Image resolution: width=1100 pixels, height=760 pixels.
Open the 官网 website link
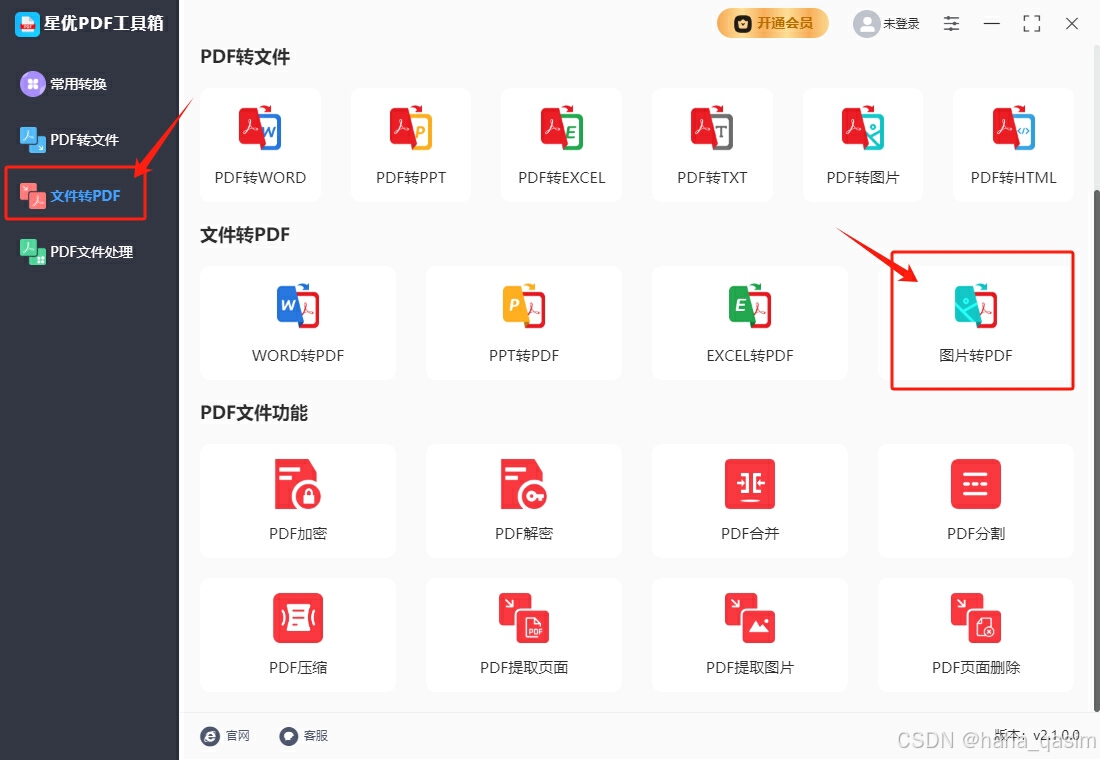pyautogui.click(x=225, y=735)
